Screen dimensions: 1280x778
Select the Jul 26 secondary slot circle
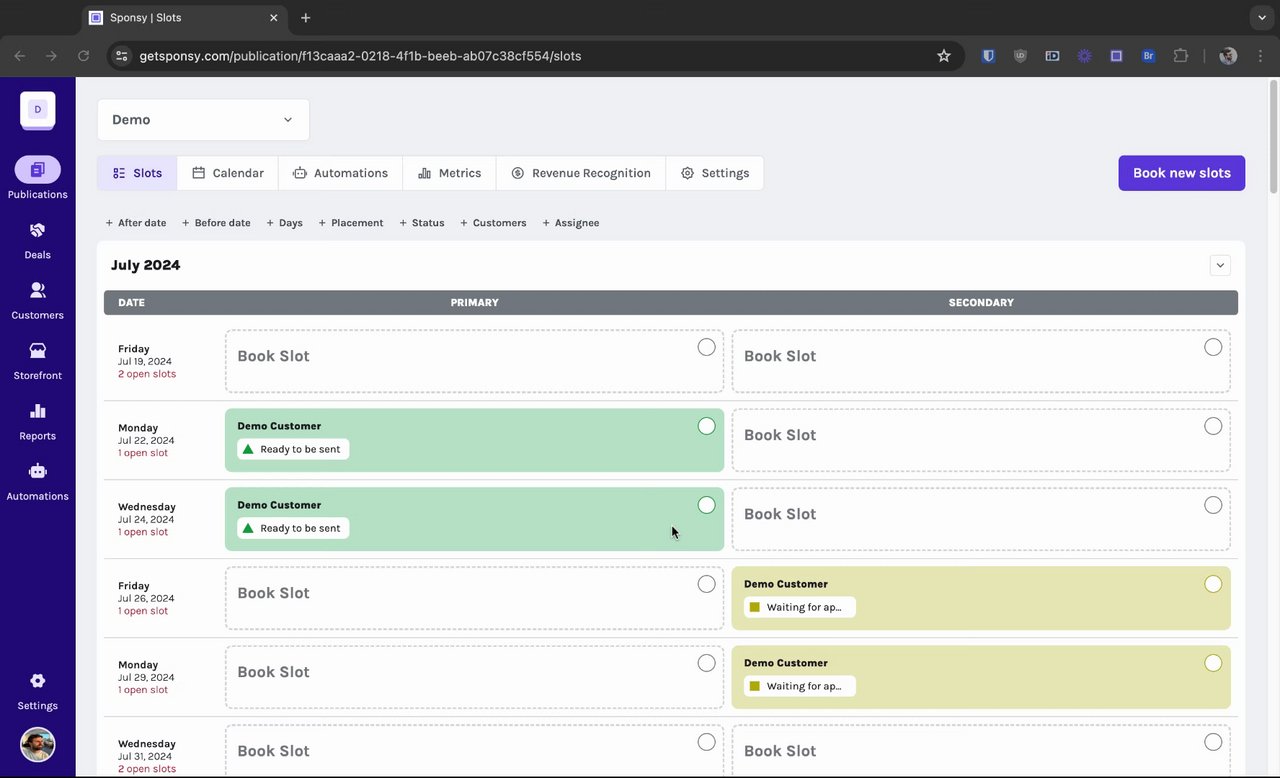(x=1213, y=584)
